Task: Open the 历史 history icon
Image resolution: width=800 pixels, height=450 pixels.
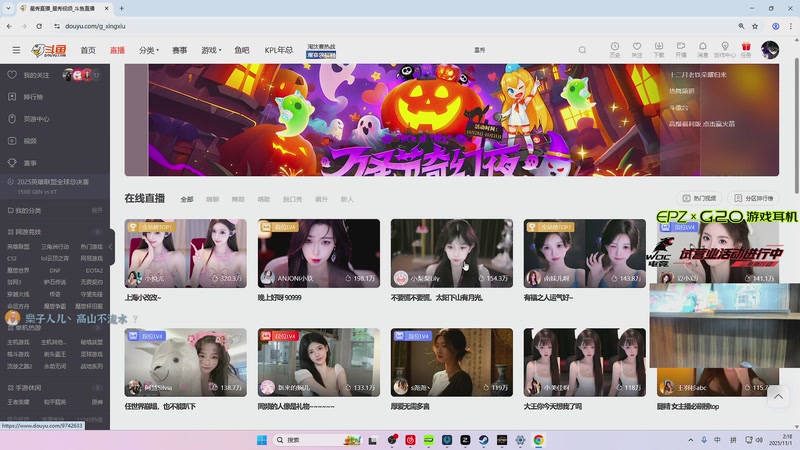Action: tap(615, 49)
